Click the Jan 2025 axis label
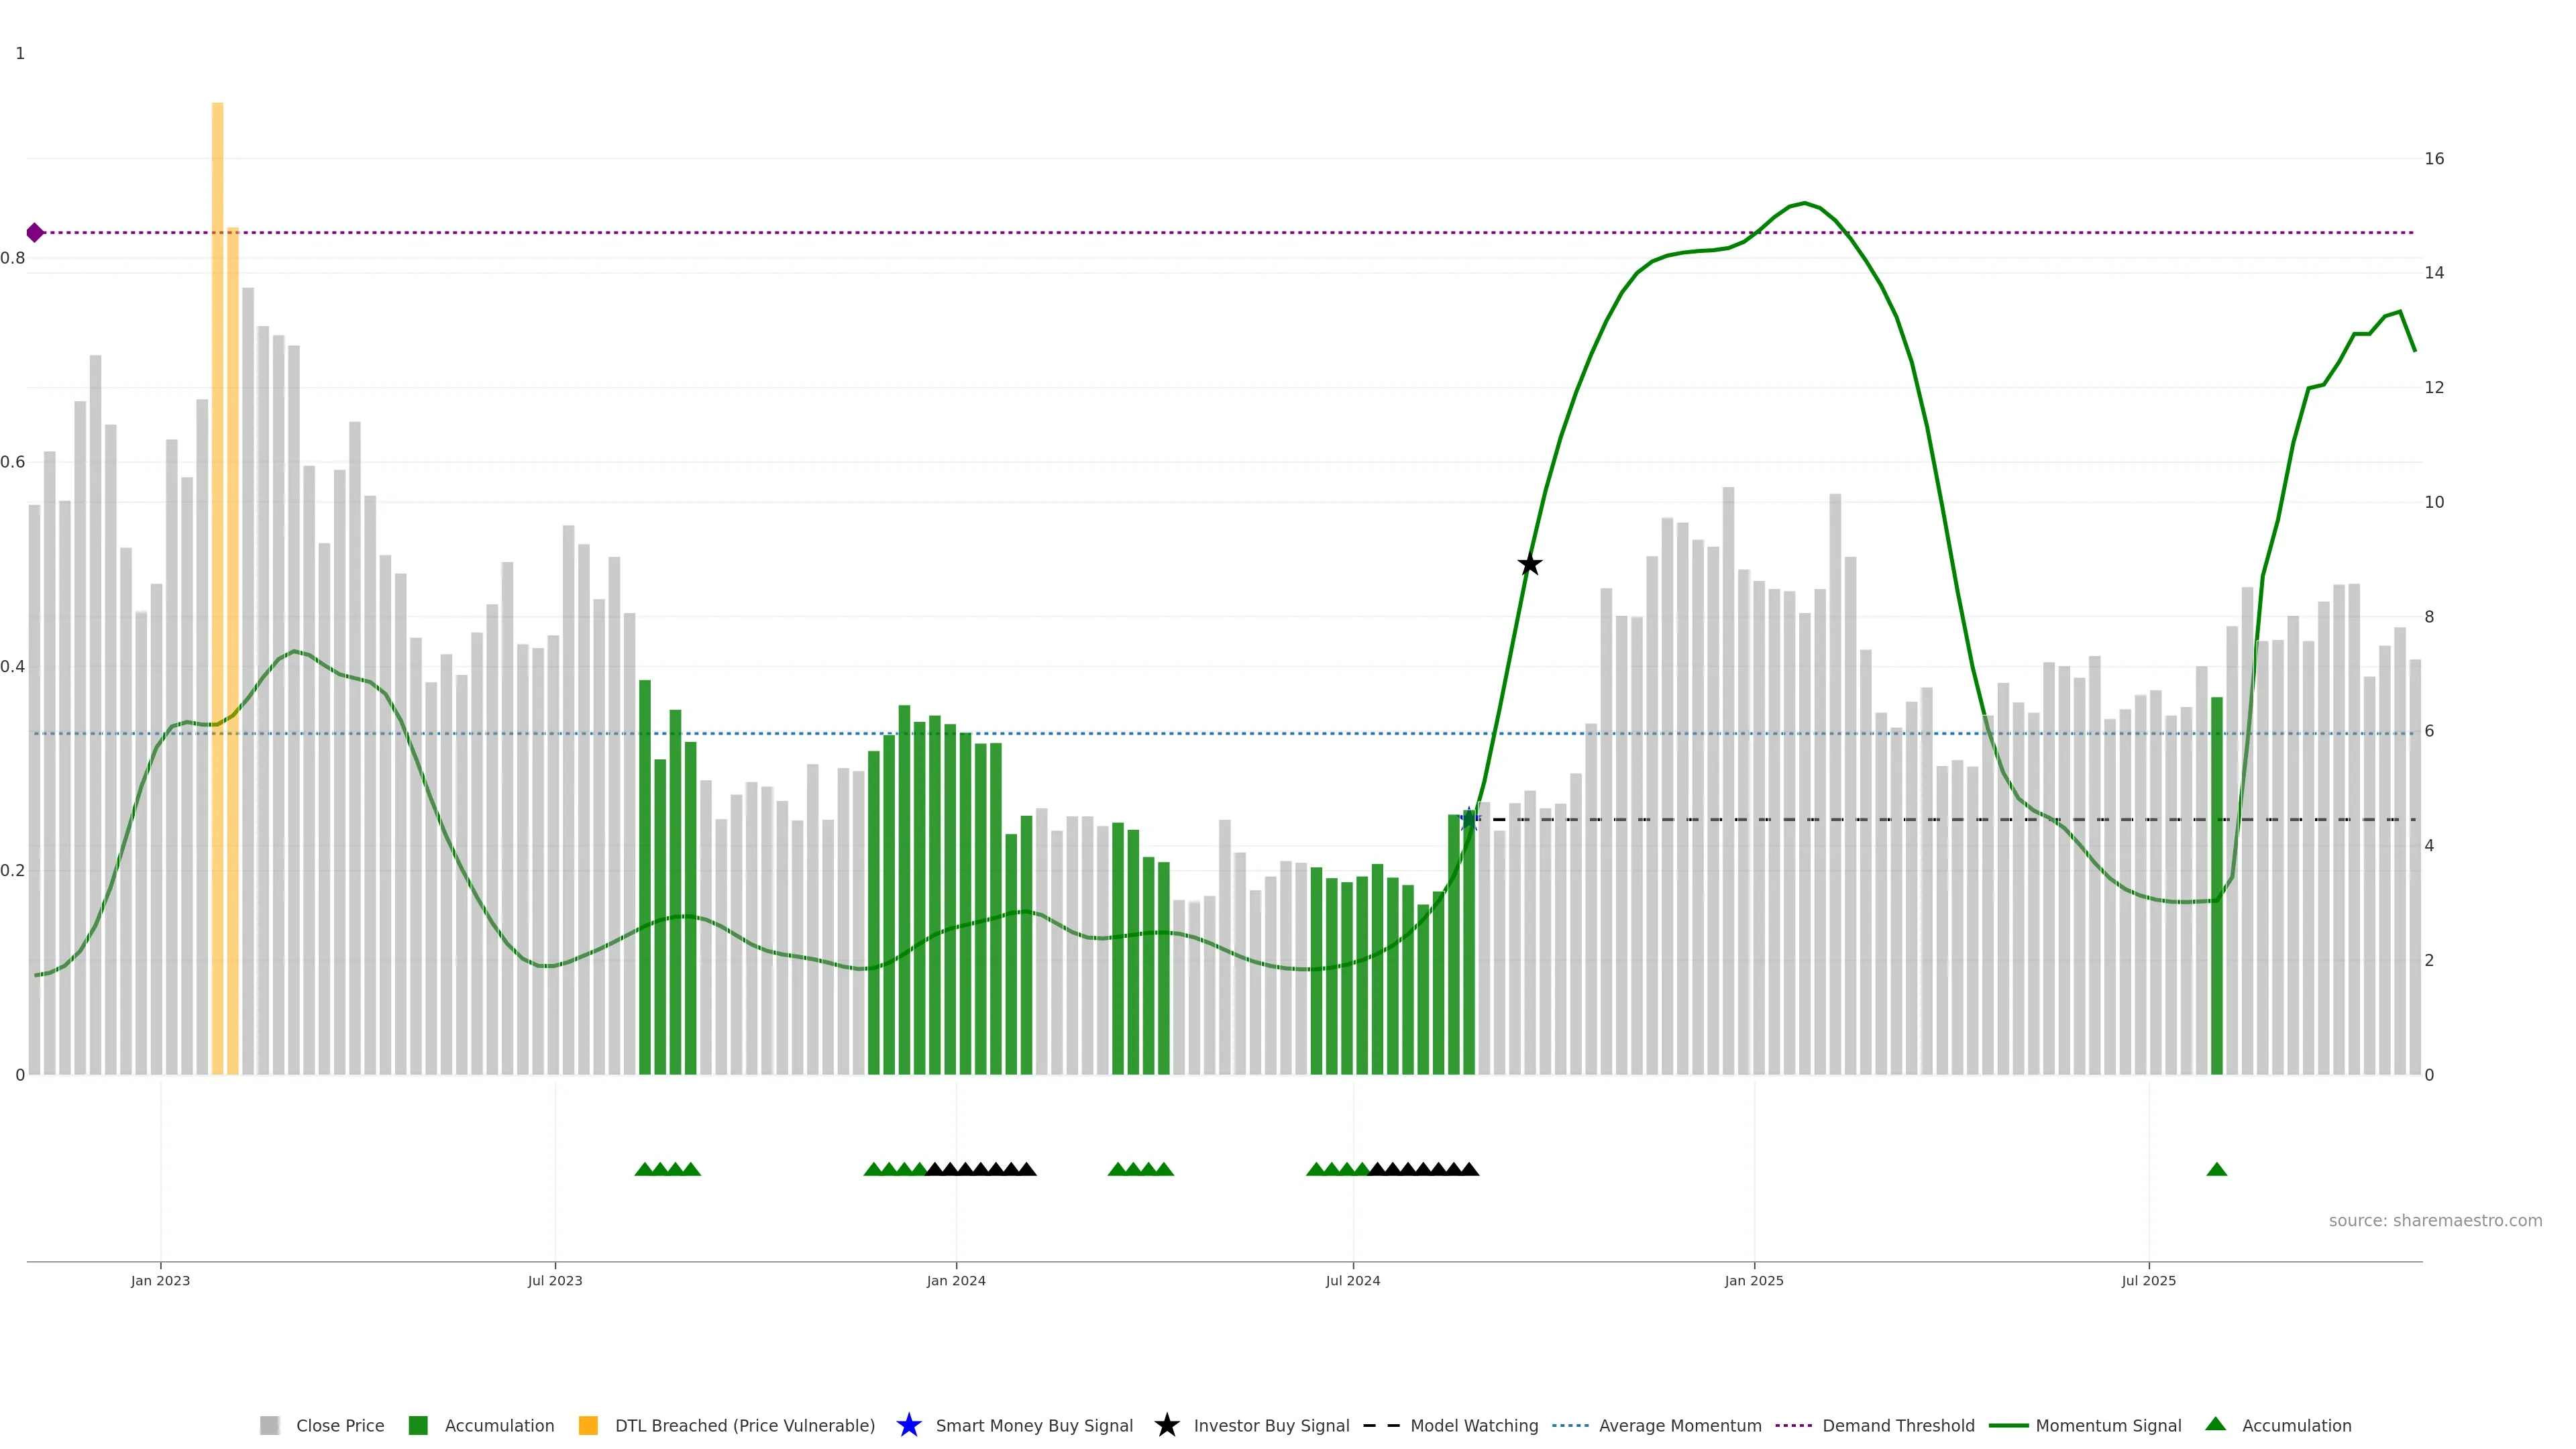Screen dimensions: 2576x1449 (x=1753, y=1280)
